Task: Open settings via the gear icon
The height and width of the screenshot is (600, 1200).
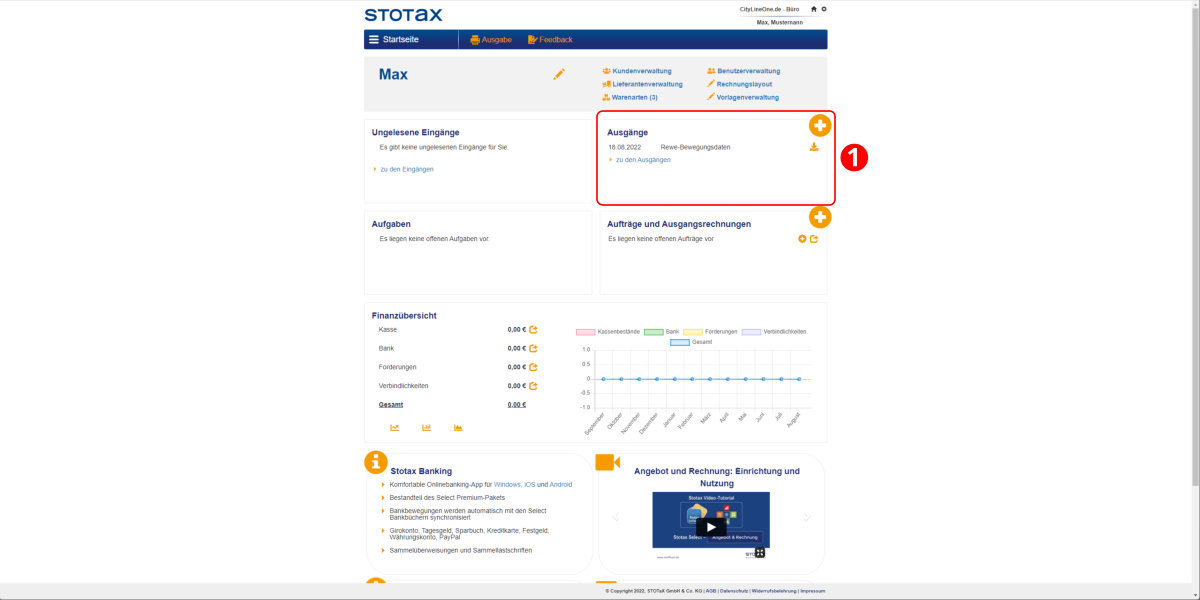Action: 824,9
